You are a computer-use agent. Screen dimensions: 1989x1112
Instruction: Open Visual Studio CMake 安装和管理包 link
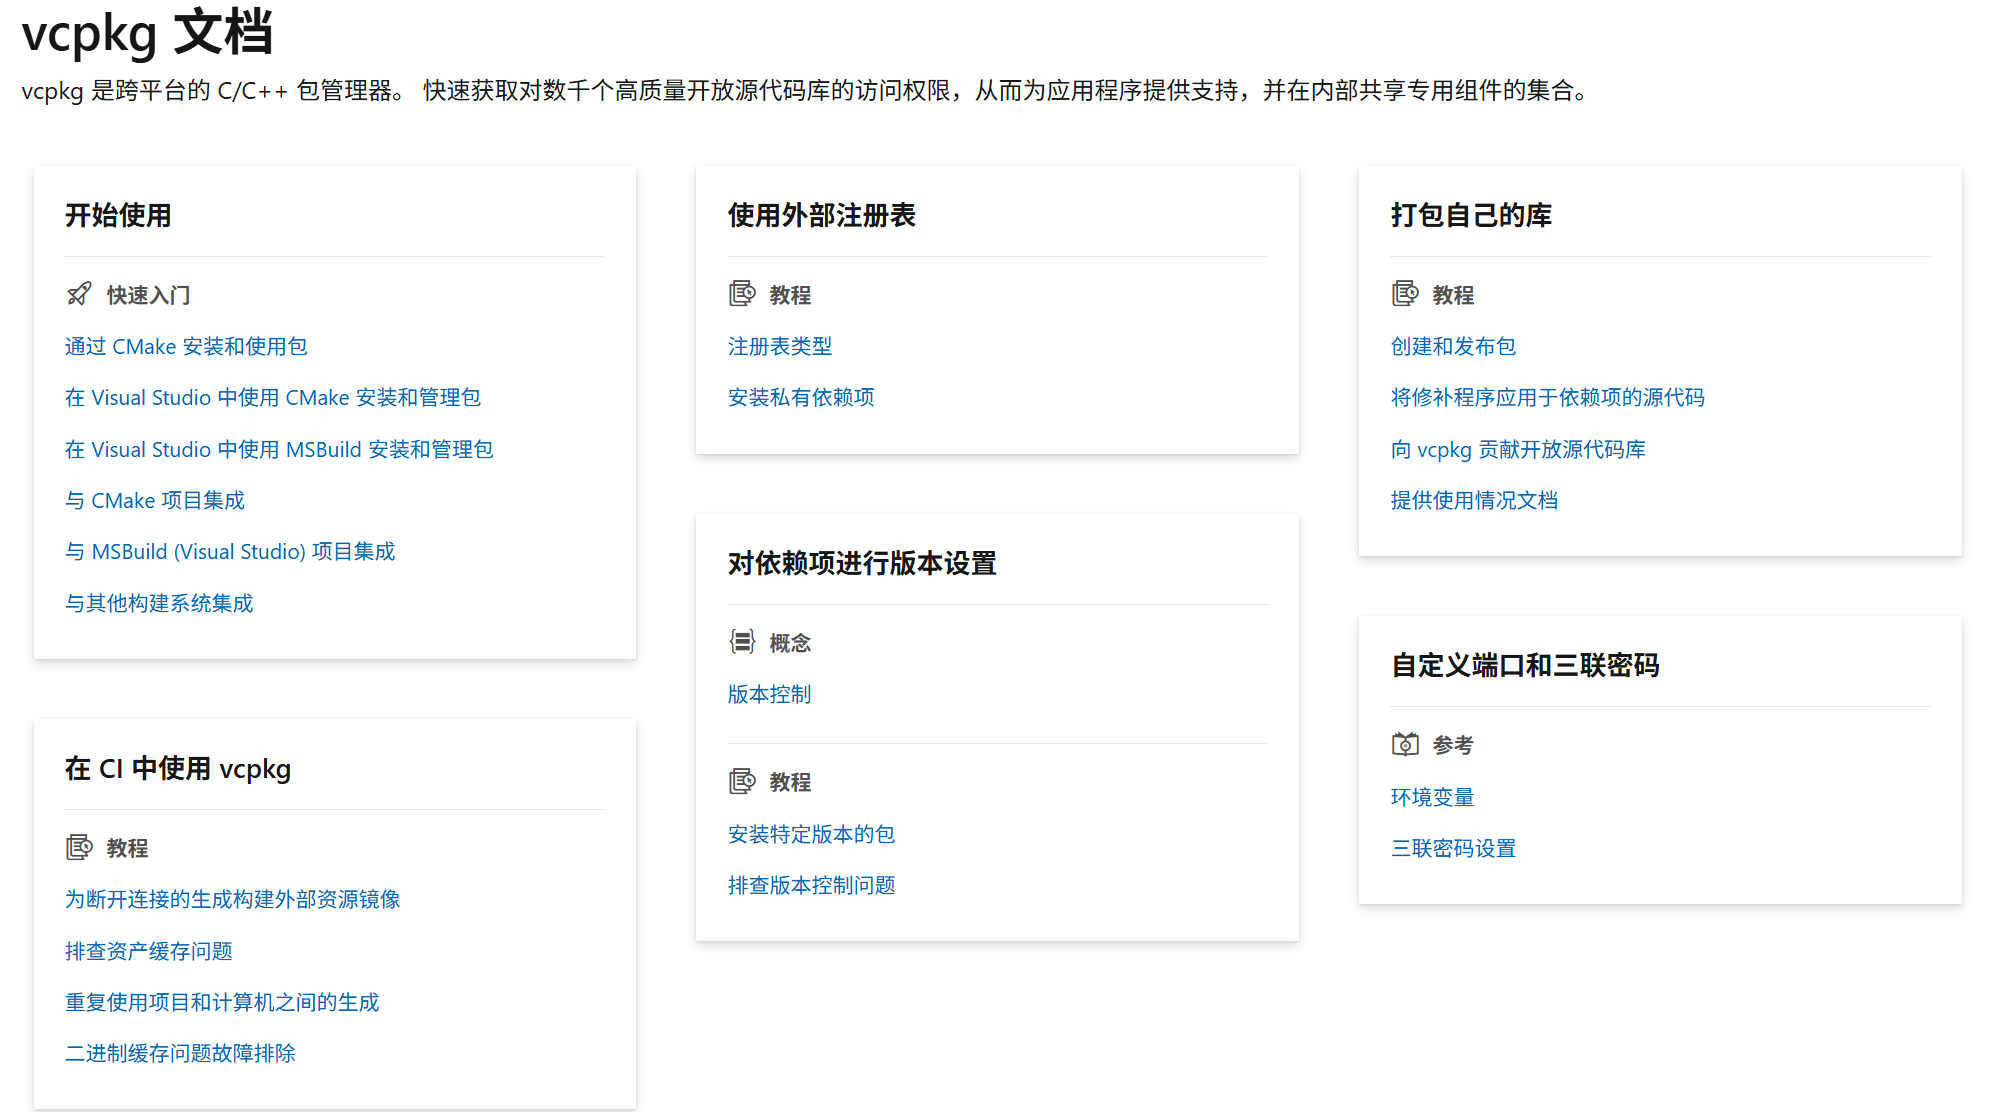272,397
